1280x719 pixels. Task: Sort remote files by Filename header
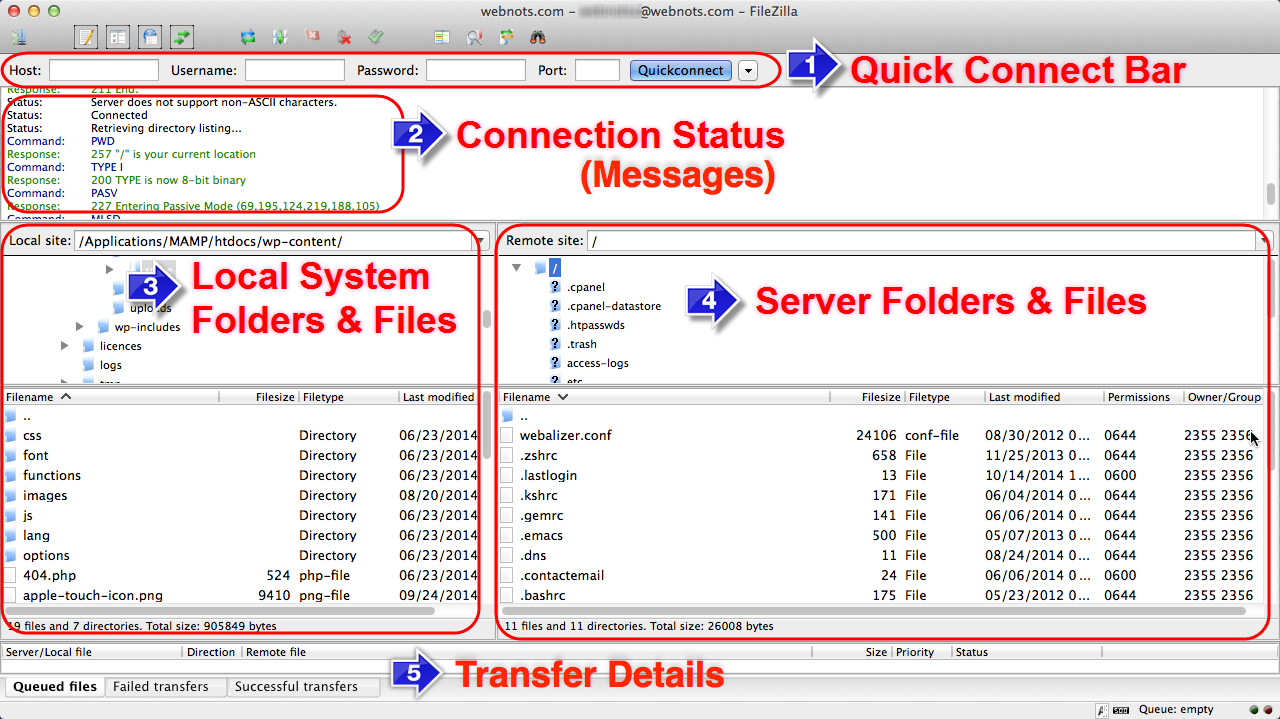pyautogui.click(x=664, y=397)
